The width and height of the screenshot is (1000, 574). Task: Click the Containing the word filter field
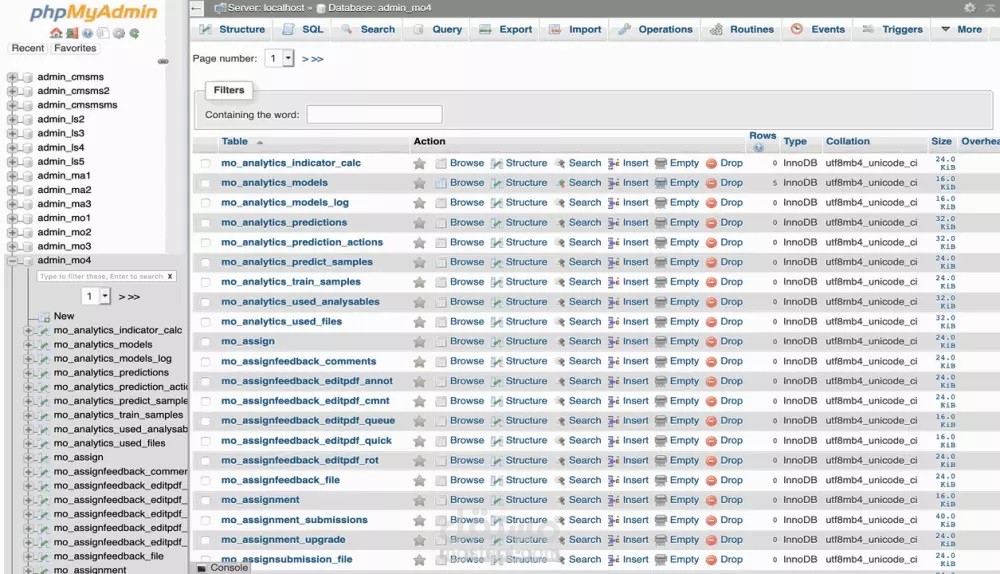(374, 115)
